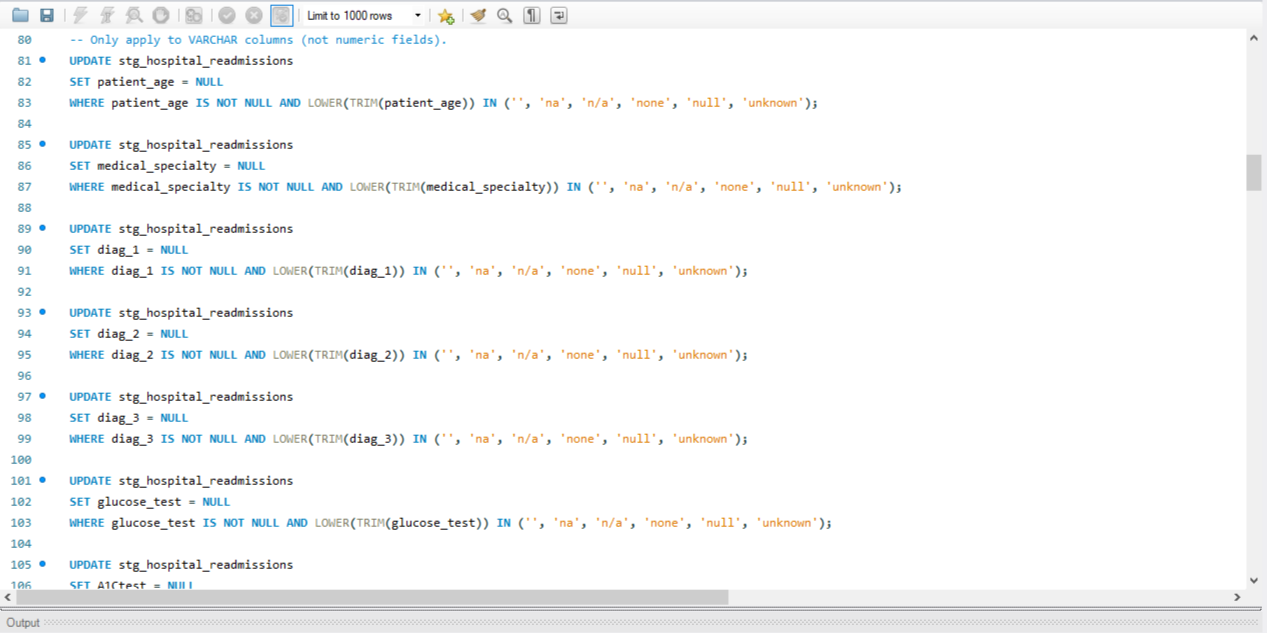Image resolution: width=1267 pixels, height=633 pixels.
Task: Stop query execution with the hand icon
Action: point(160,15)
